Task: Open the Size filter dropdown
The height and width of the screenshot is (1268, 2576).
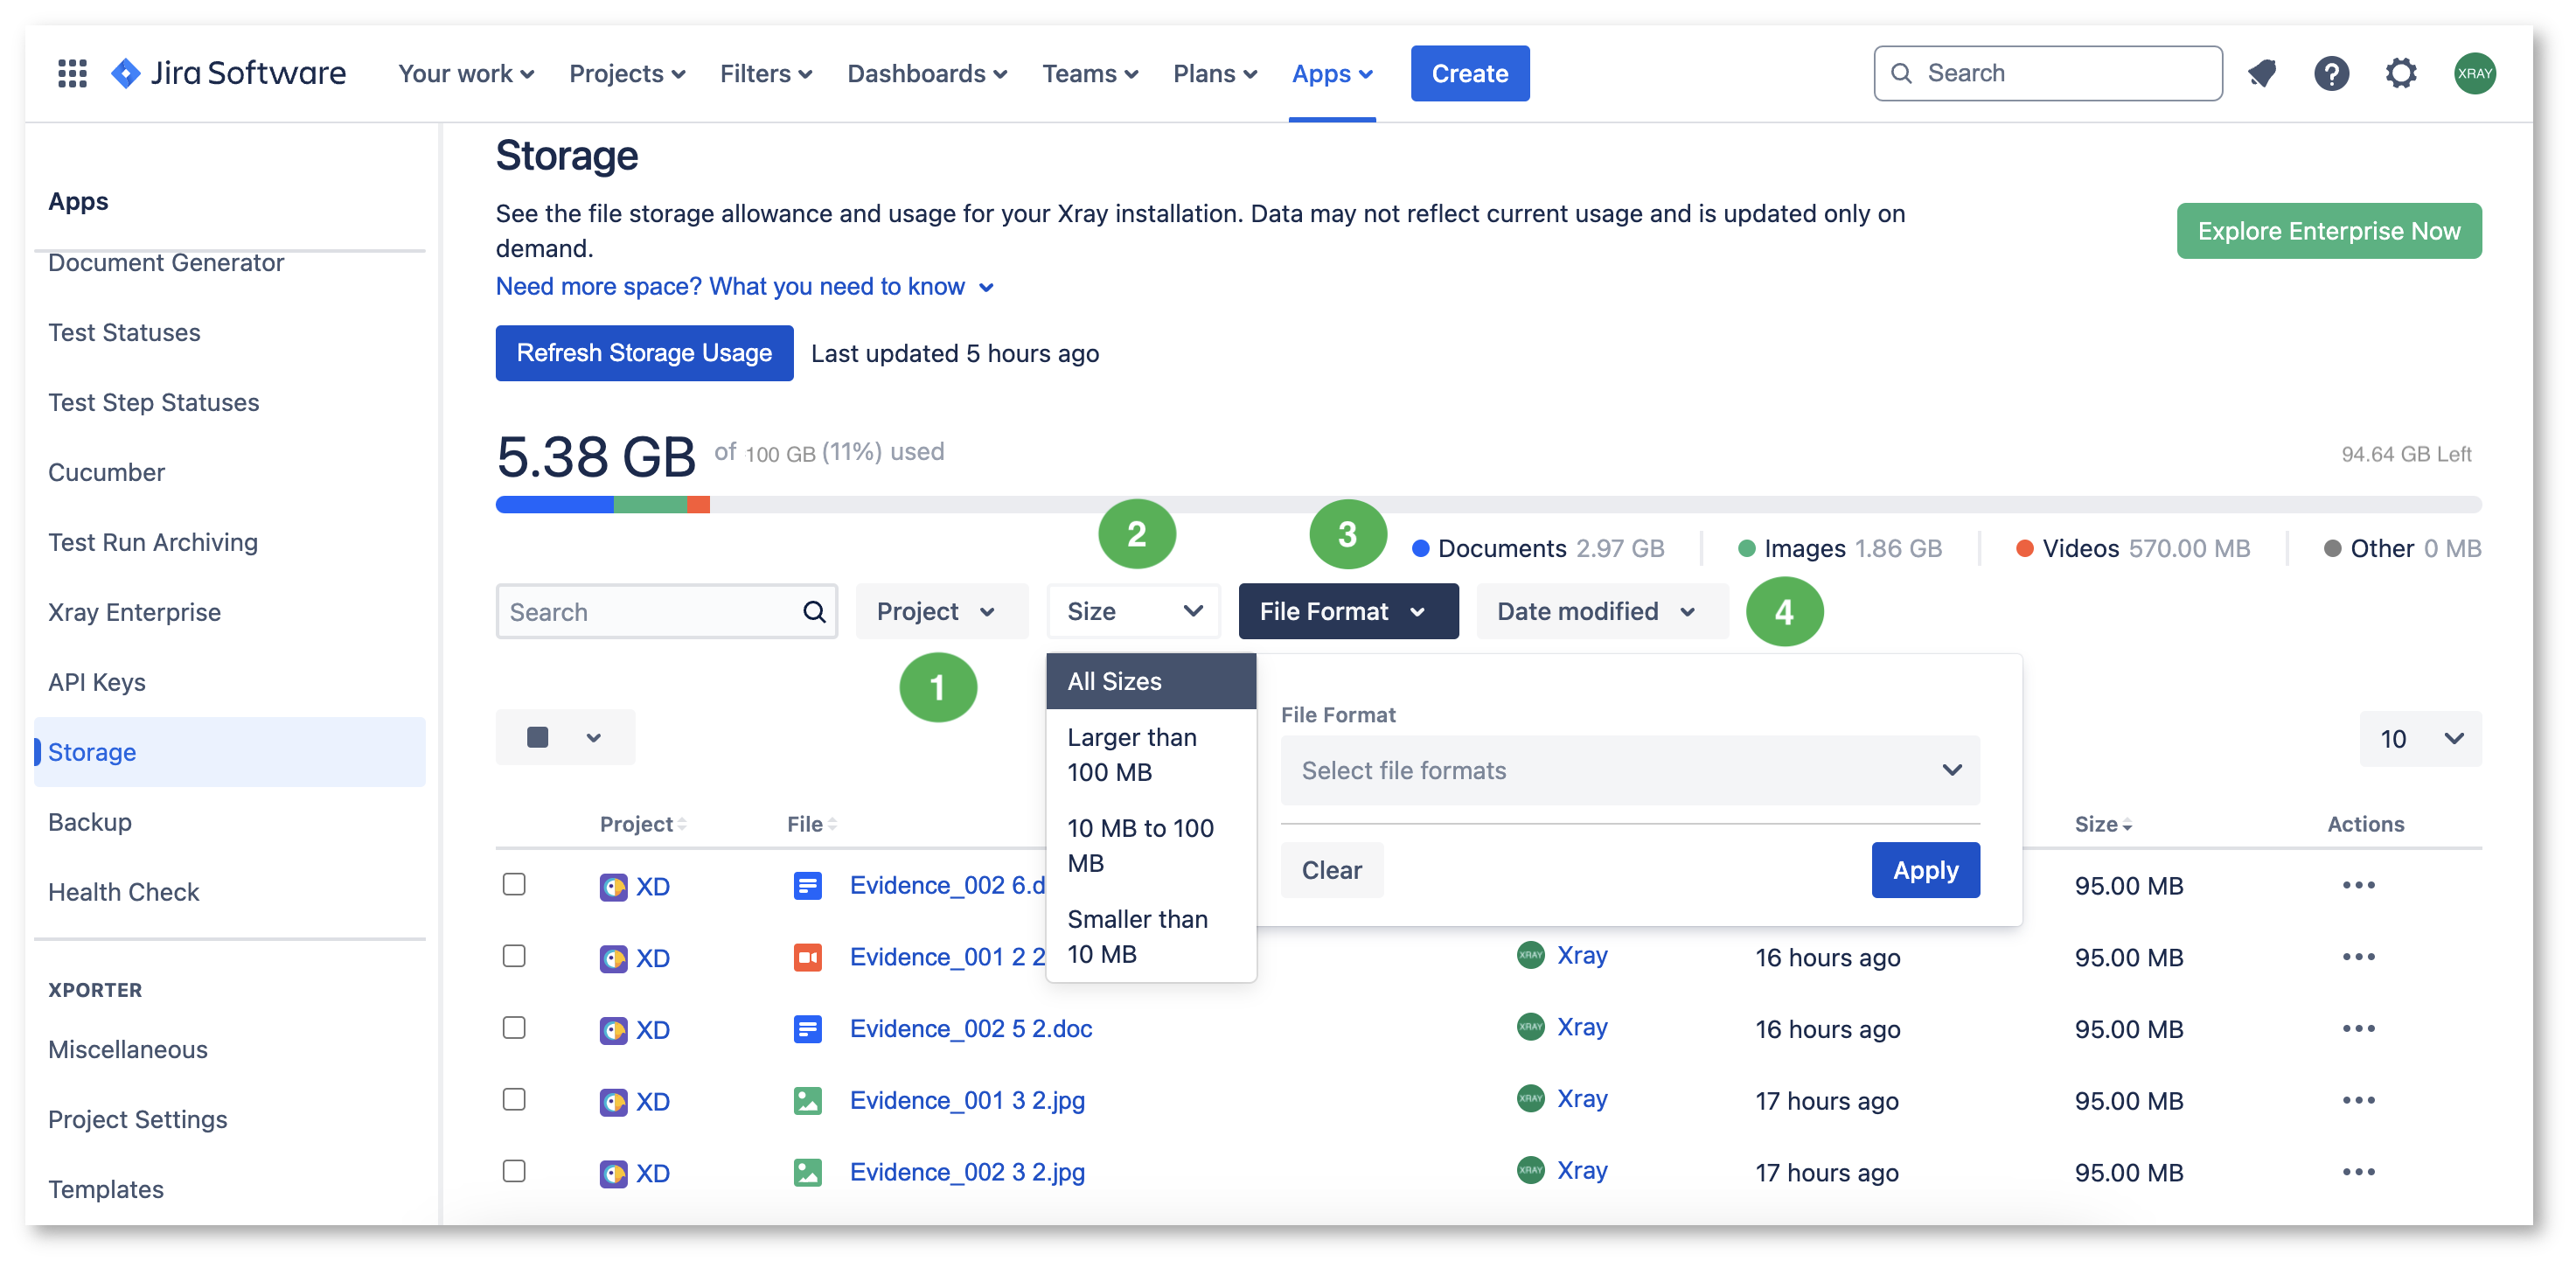Action: click(x=1133, y=611)
